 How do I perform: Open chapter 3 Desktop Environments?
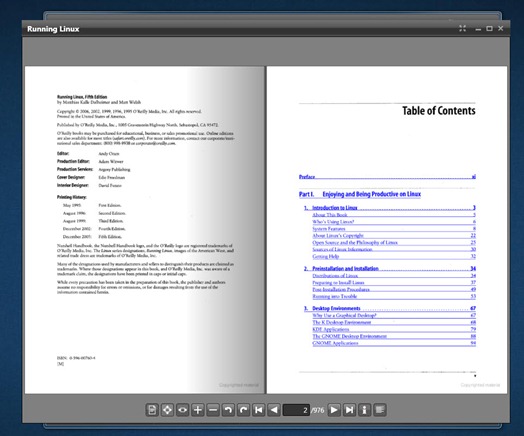tap(390, 308)
